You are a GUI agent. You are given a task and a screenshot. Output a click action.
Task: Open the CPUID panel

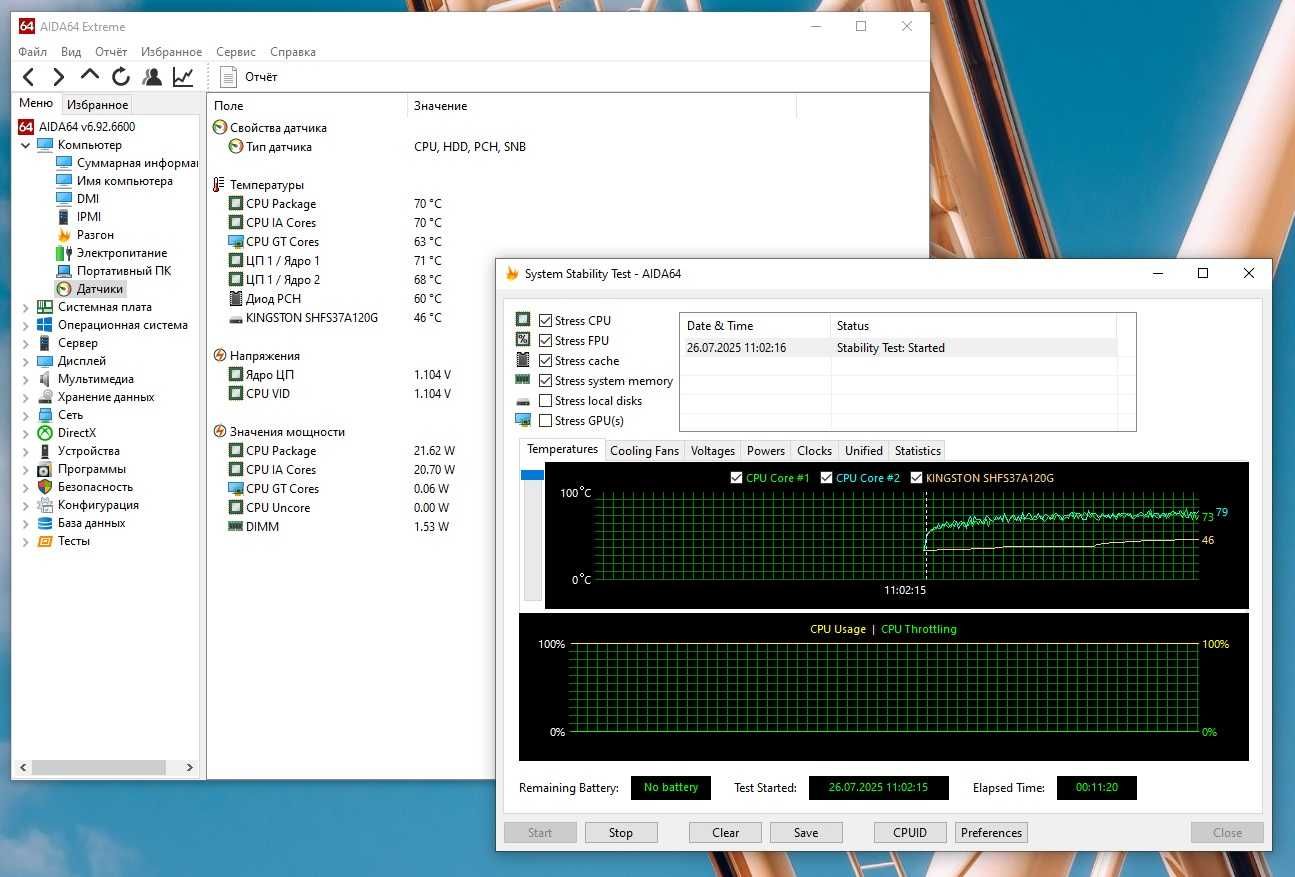click(910, 833)
